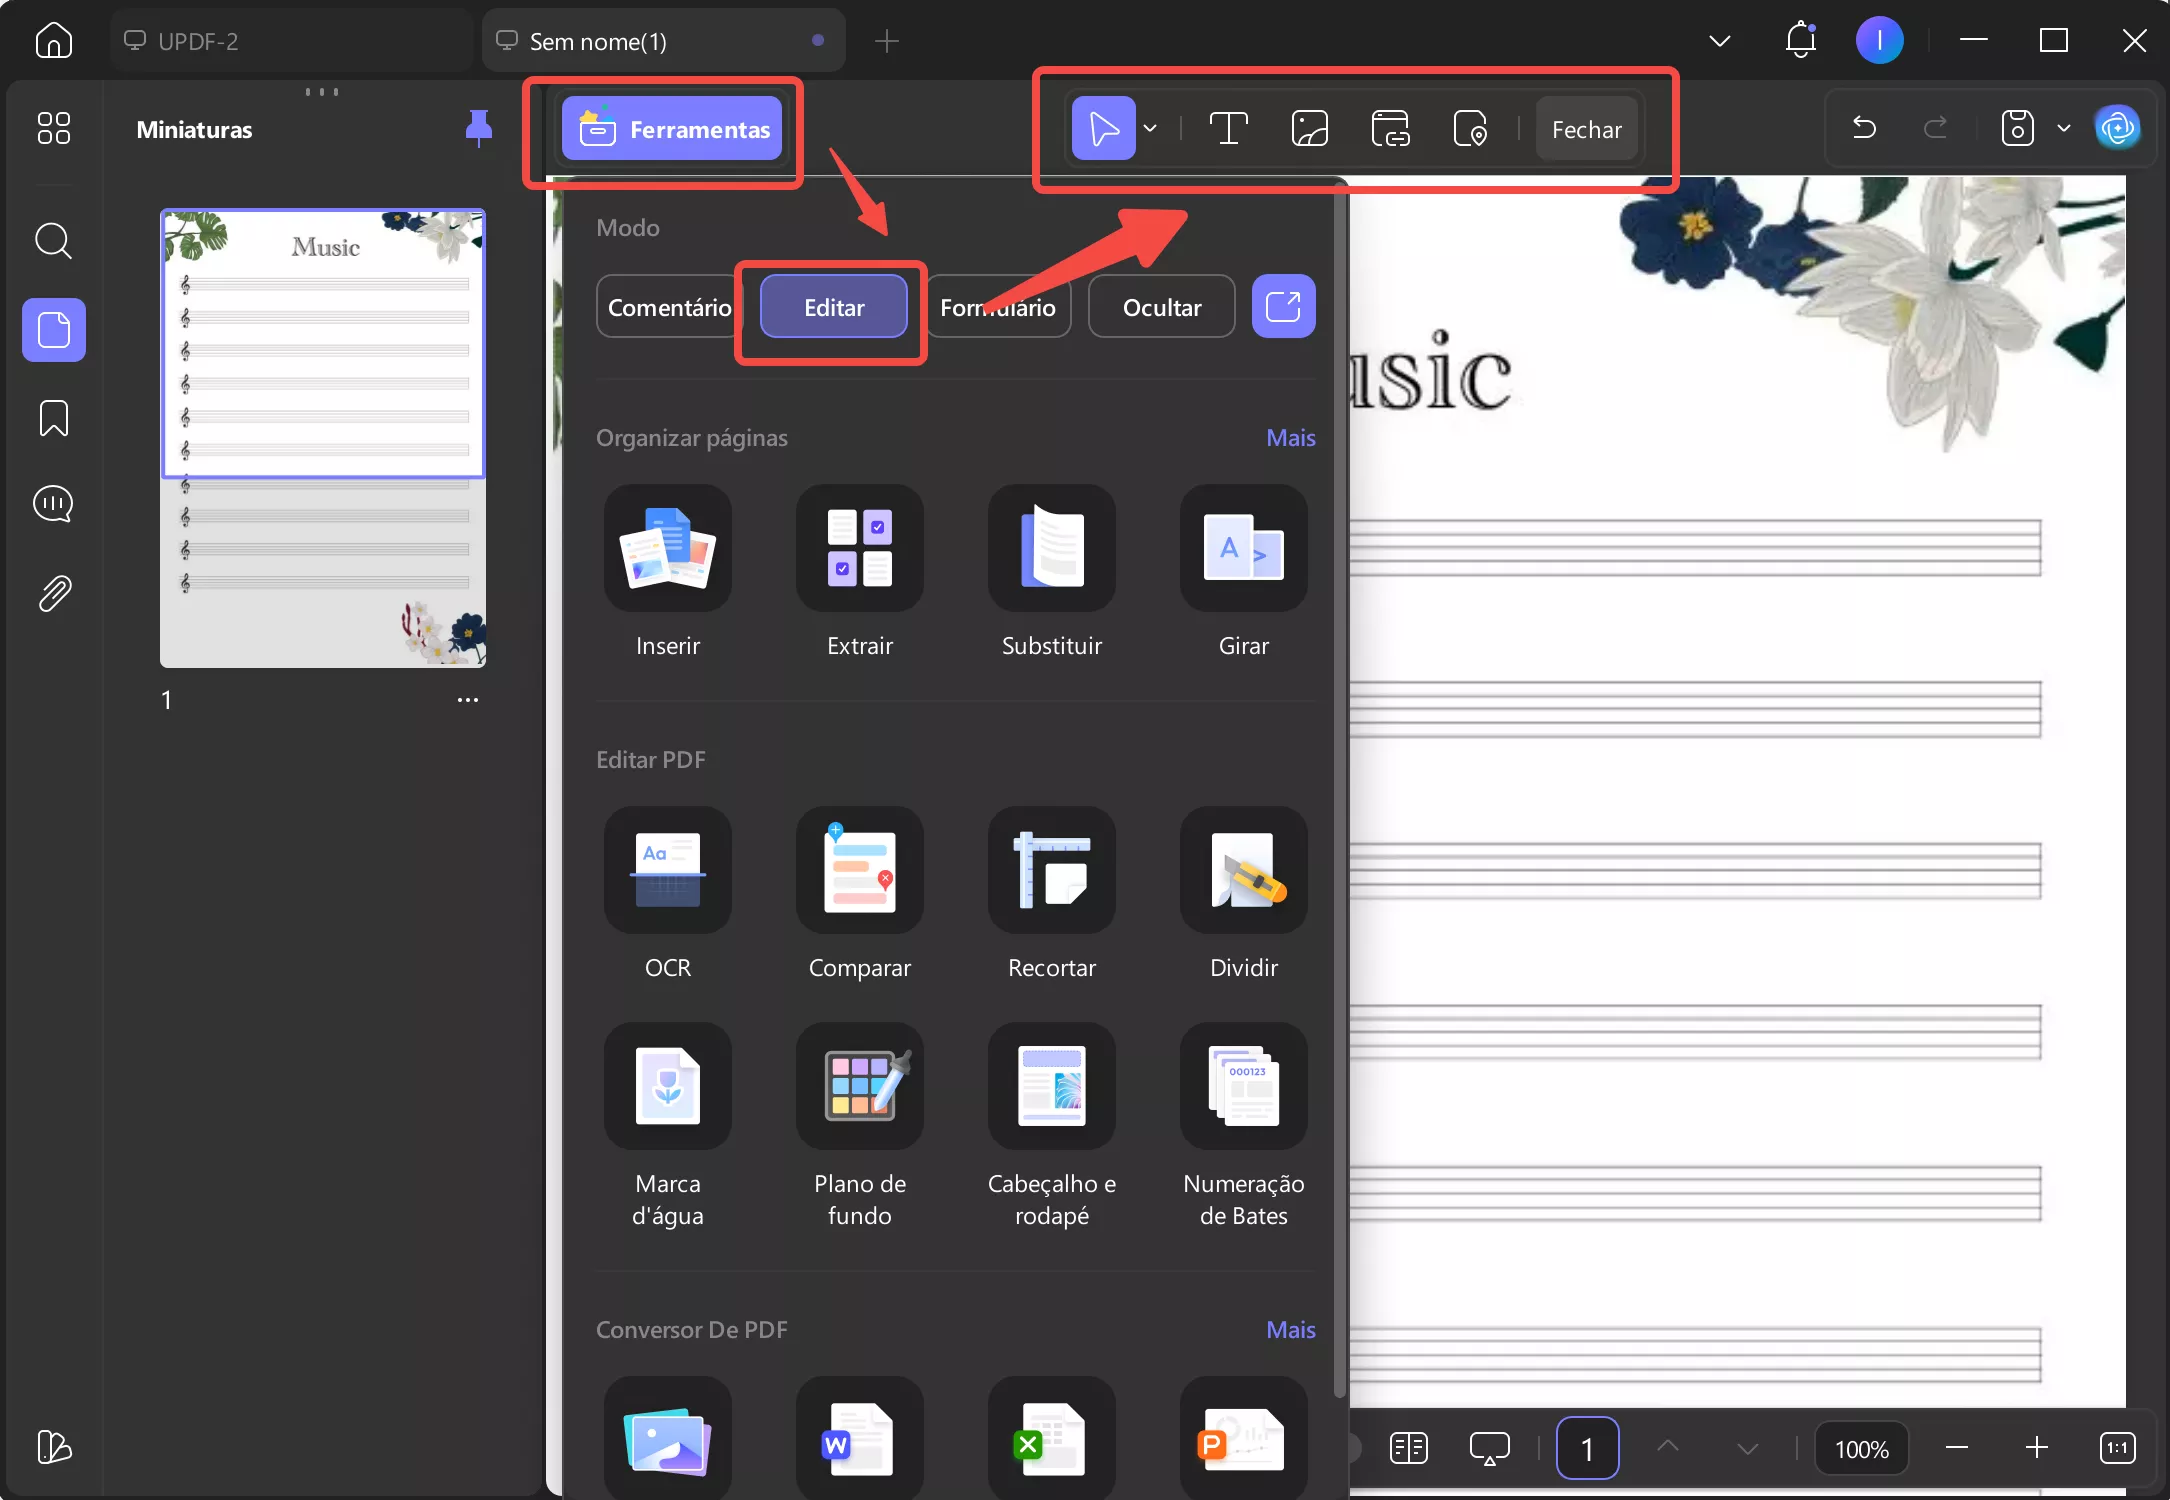Switch to the UPDF-2 tab
The height and width of the screenshot is (1500, 2170).
pos(290,41)
